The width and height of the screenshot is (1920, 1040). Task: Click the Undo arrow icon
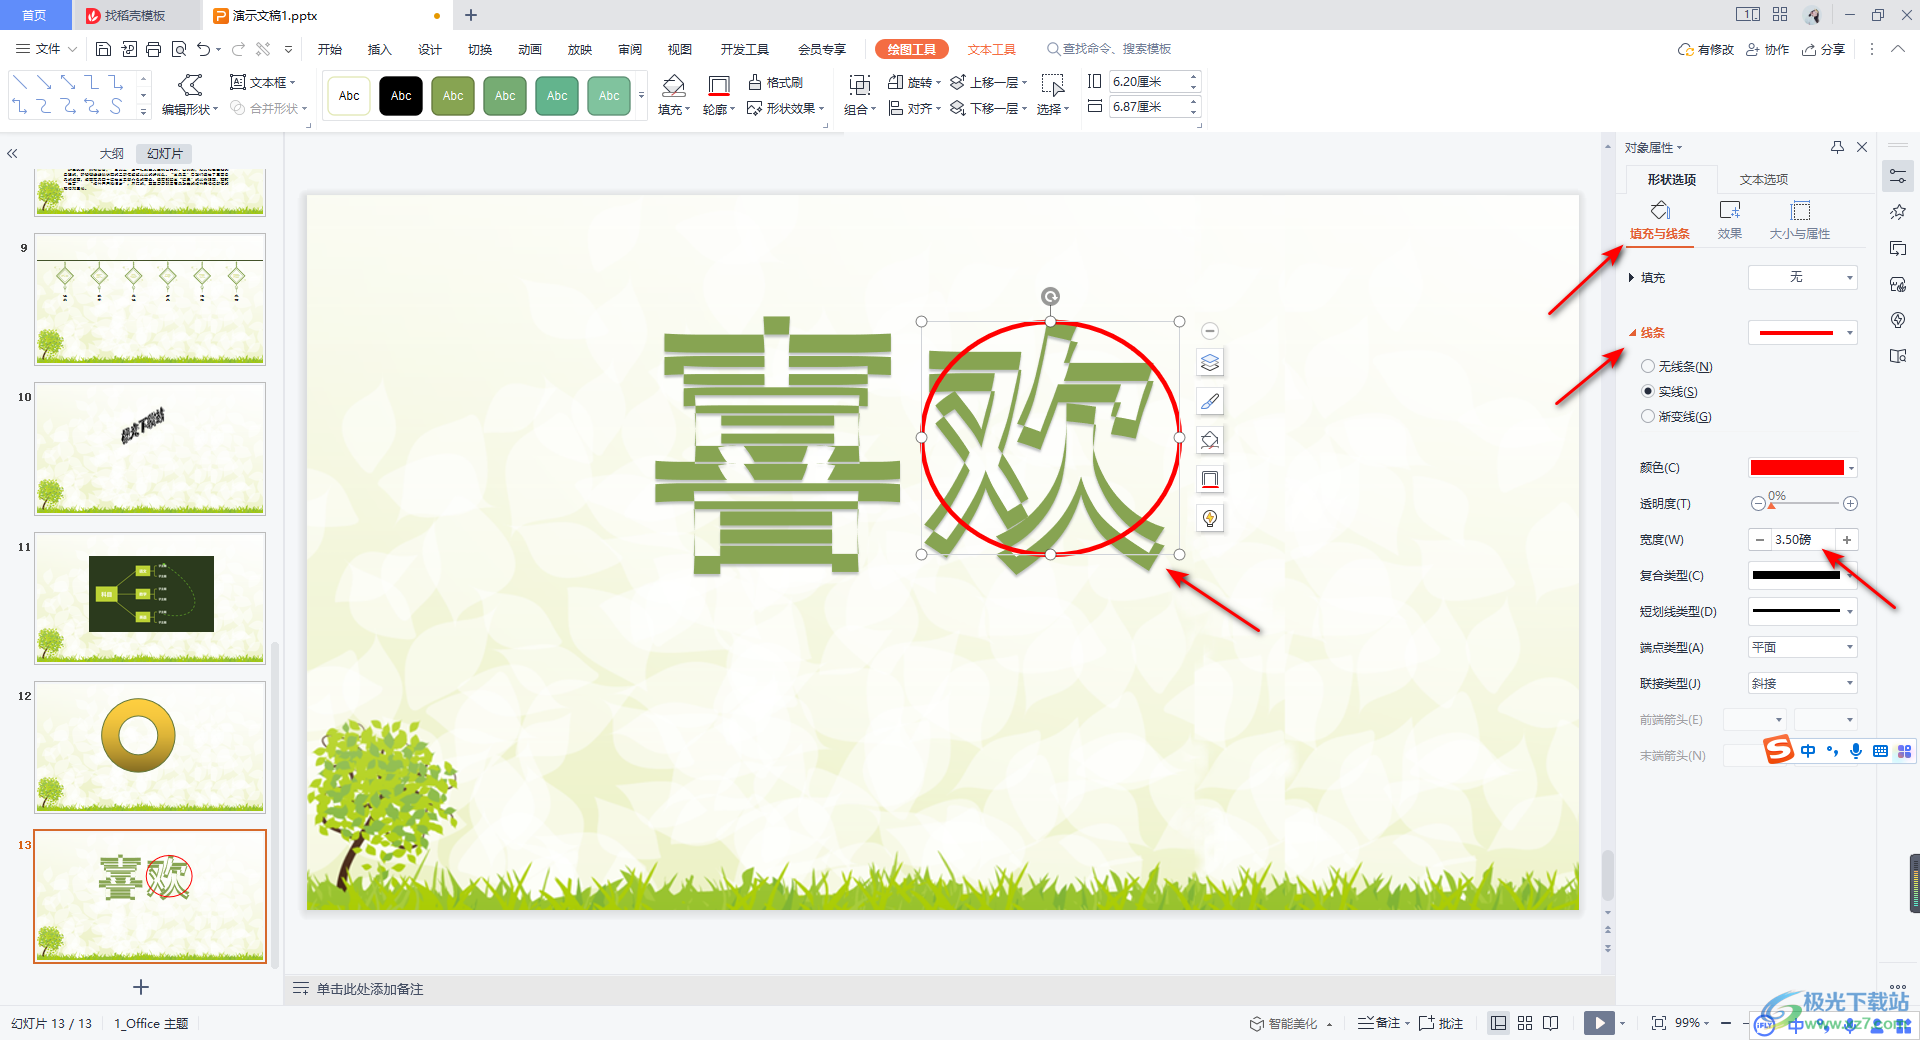(x=204, y=49)
